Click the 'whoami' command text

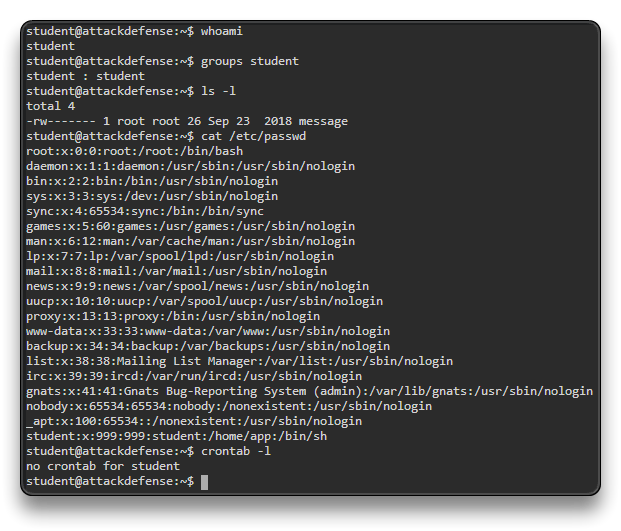tap(222, 31)
